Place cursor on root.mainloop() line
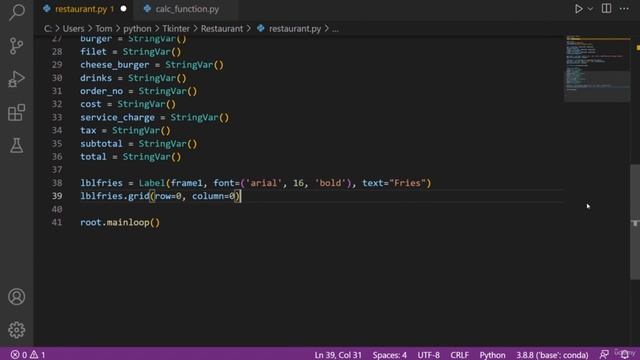This screenshot has width=640, height=360. (120, 222)
